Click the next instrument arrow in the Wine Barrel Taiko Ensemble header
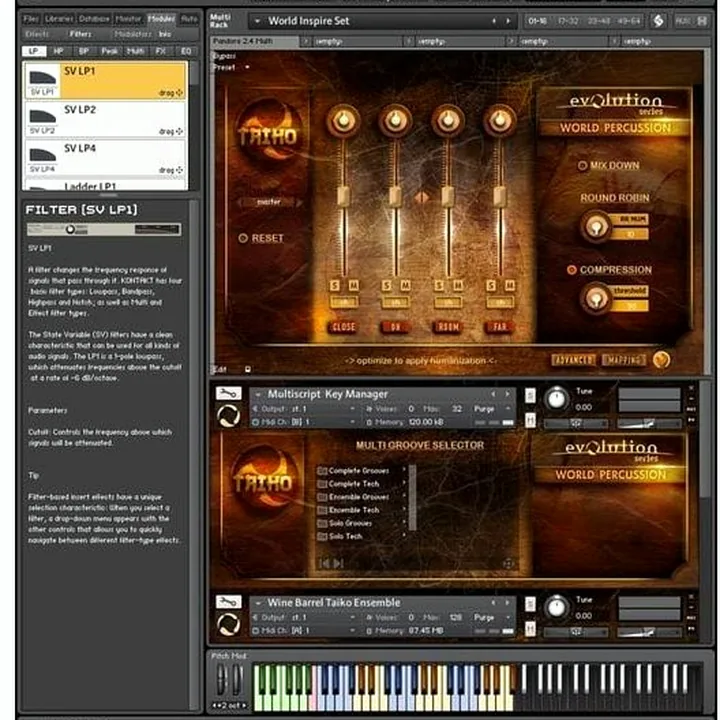The width and height of the screenshot is (720, 720). tap(507, 602)
